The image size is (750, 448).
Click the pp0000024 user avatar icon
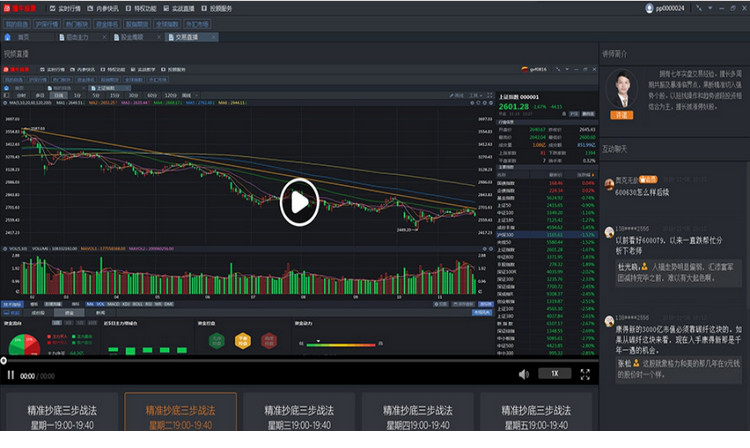651,8
